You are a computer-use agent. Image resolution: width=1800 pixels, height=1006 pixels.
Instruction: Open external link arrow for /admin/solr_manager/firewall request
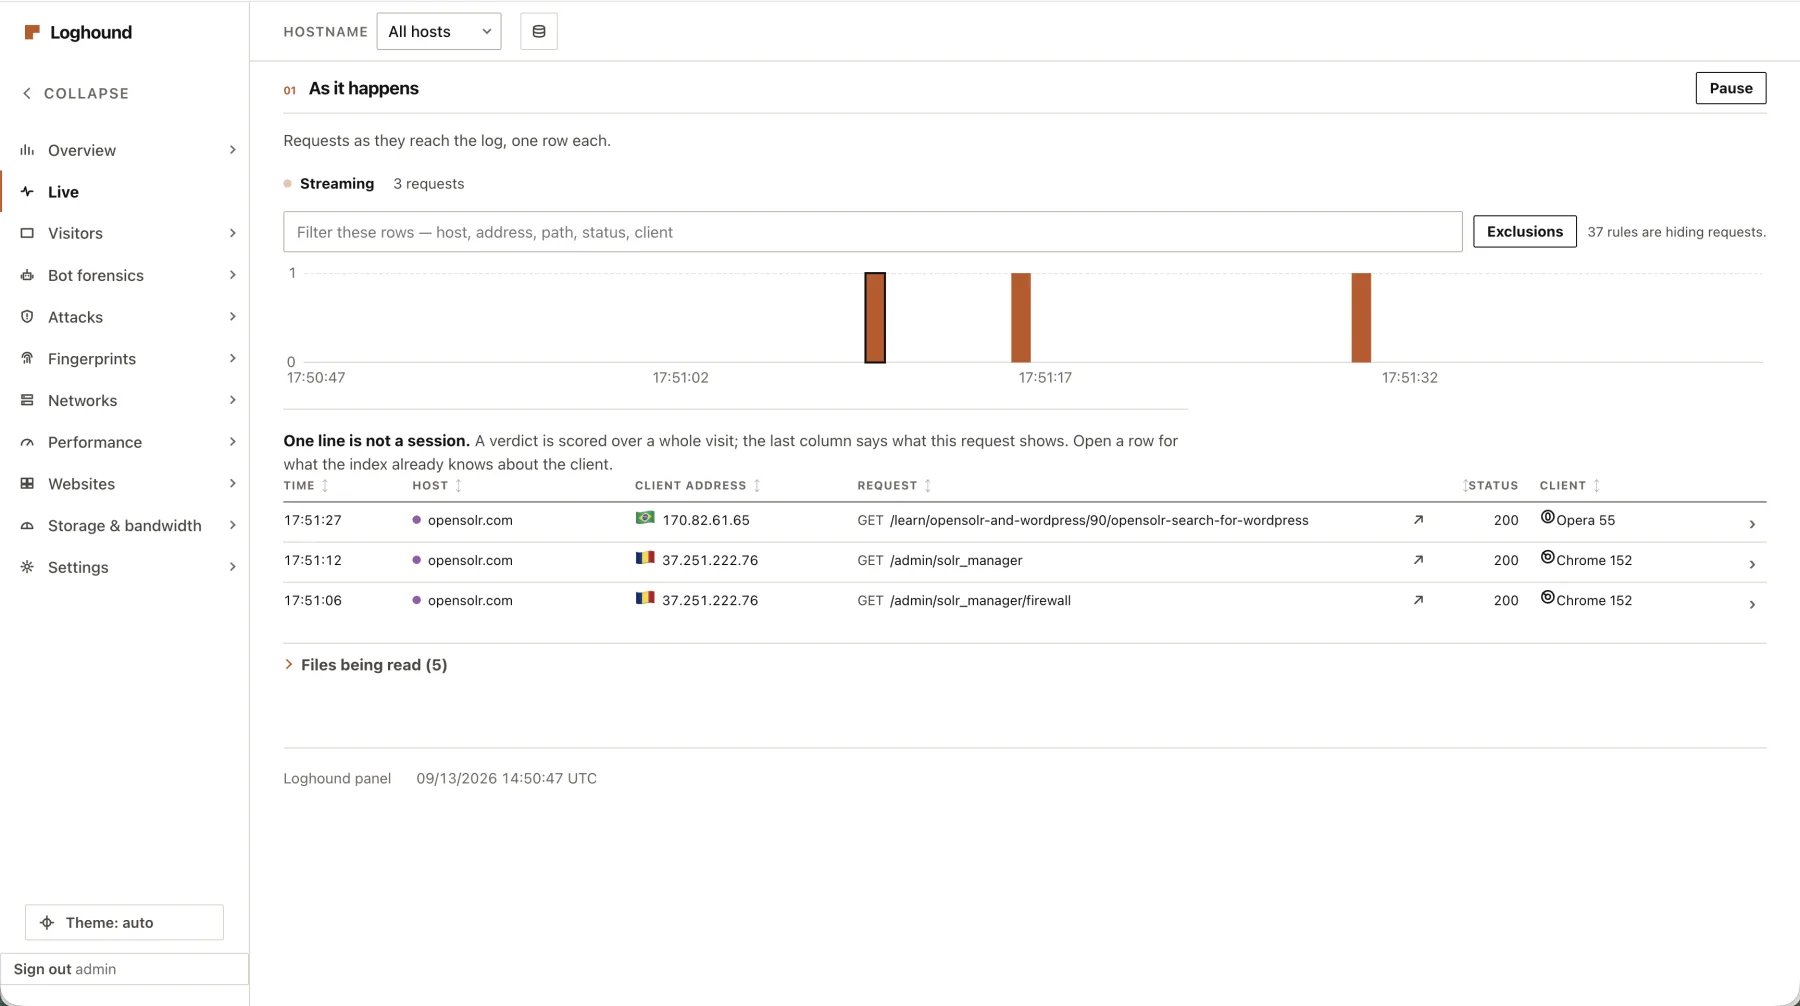click(1418, 600)
